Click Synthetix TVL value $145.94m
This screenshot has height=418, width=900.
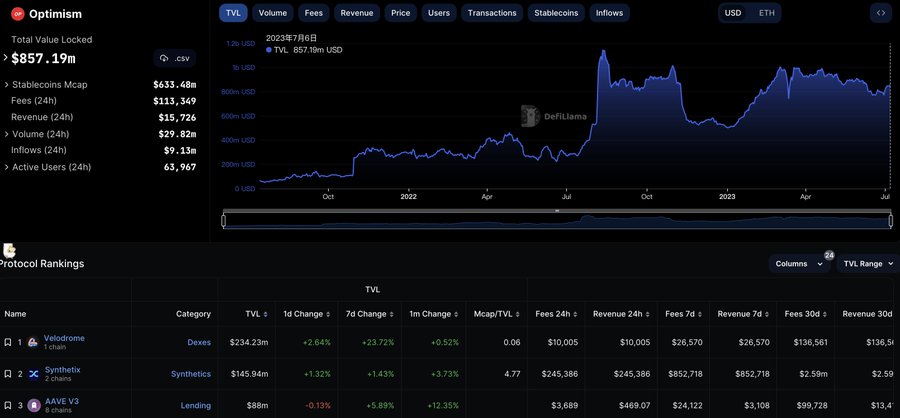tap(249, 374)
